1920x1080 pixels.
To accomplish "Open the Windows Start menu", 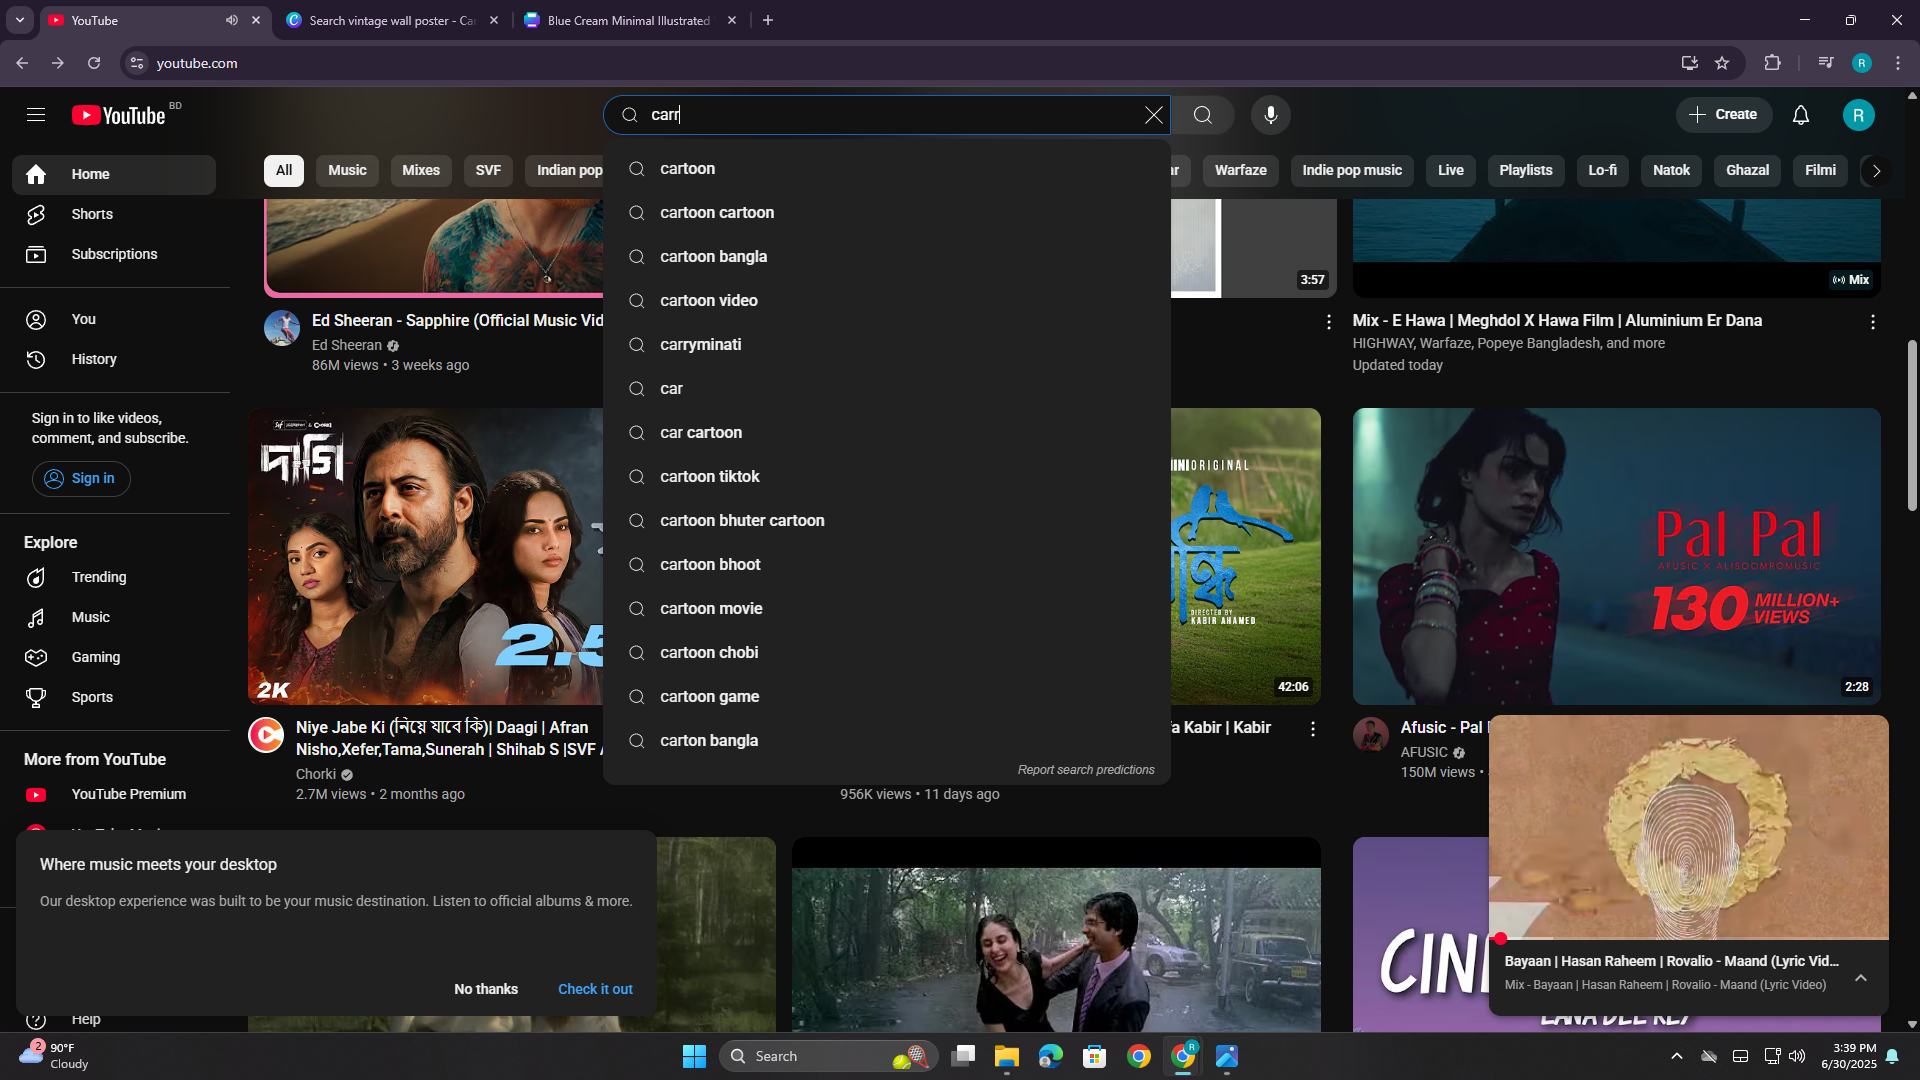I will point(694,1056).
